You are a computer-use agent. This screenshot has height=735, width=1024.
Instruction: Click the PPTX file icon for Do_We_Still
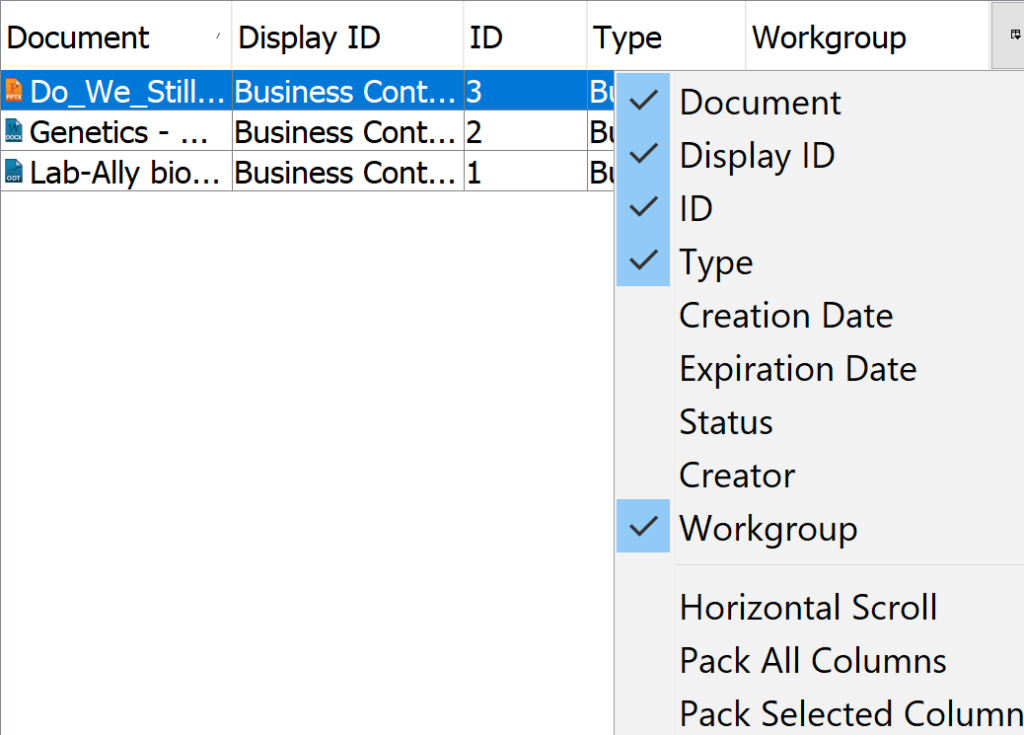coord(14,91)
